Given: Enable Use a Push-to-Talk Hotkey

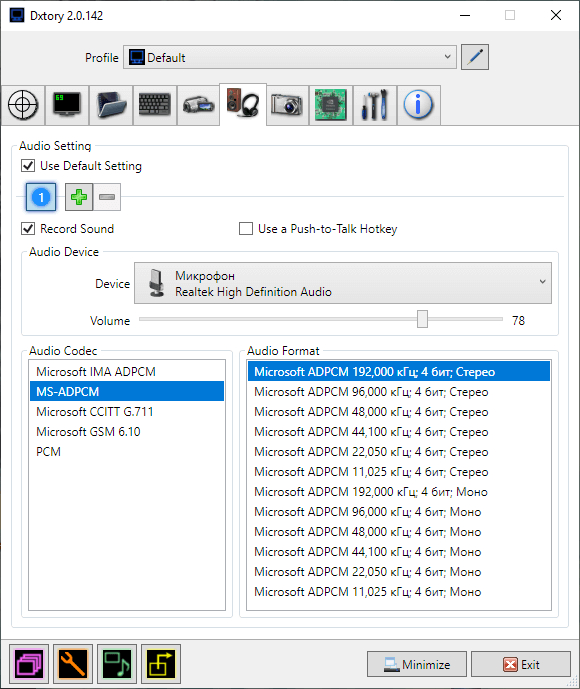Looking at the screenshot, I should pyautogui.click(x=246, y=229).
